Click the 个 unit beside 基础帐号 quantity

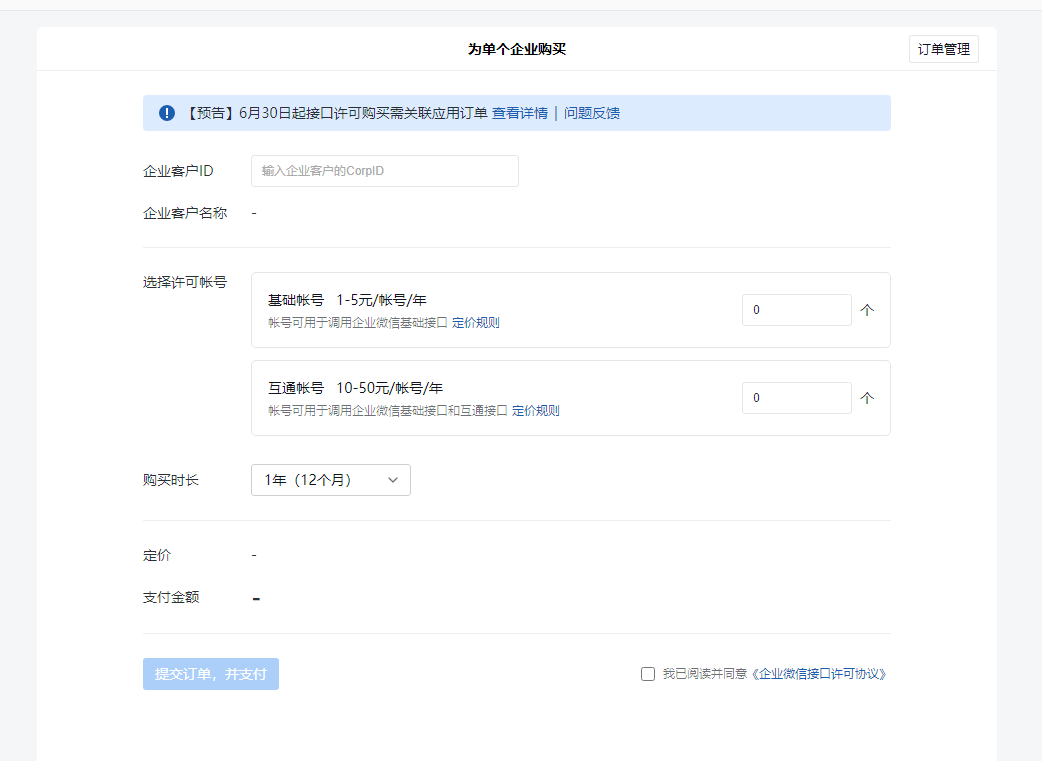click(x=867, y=310)
